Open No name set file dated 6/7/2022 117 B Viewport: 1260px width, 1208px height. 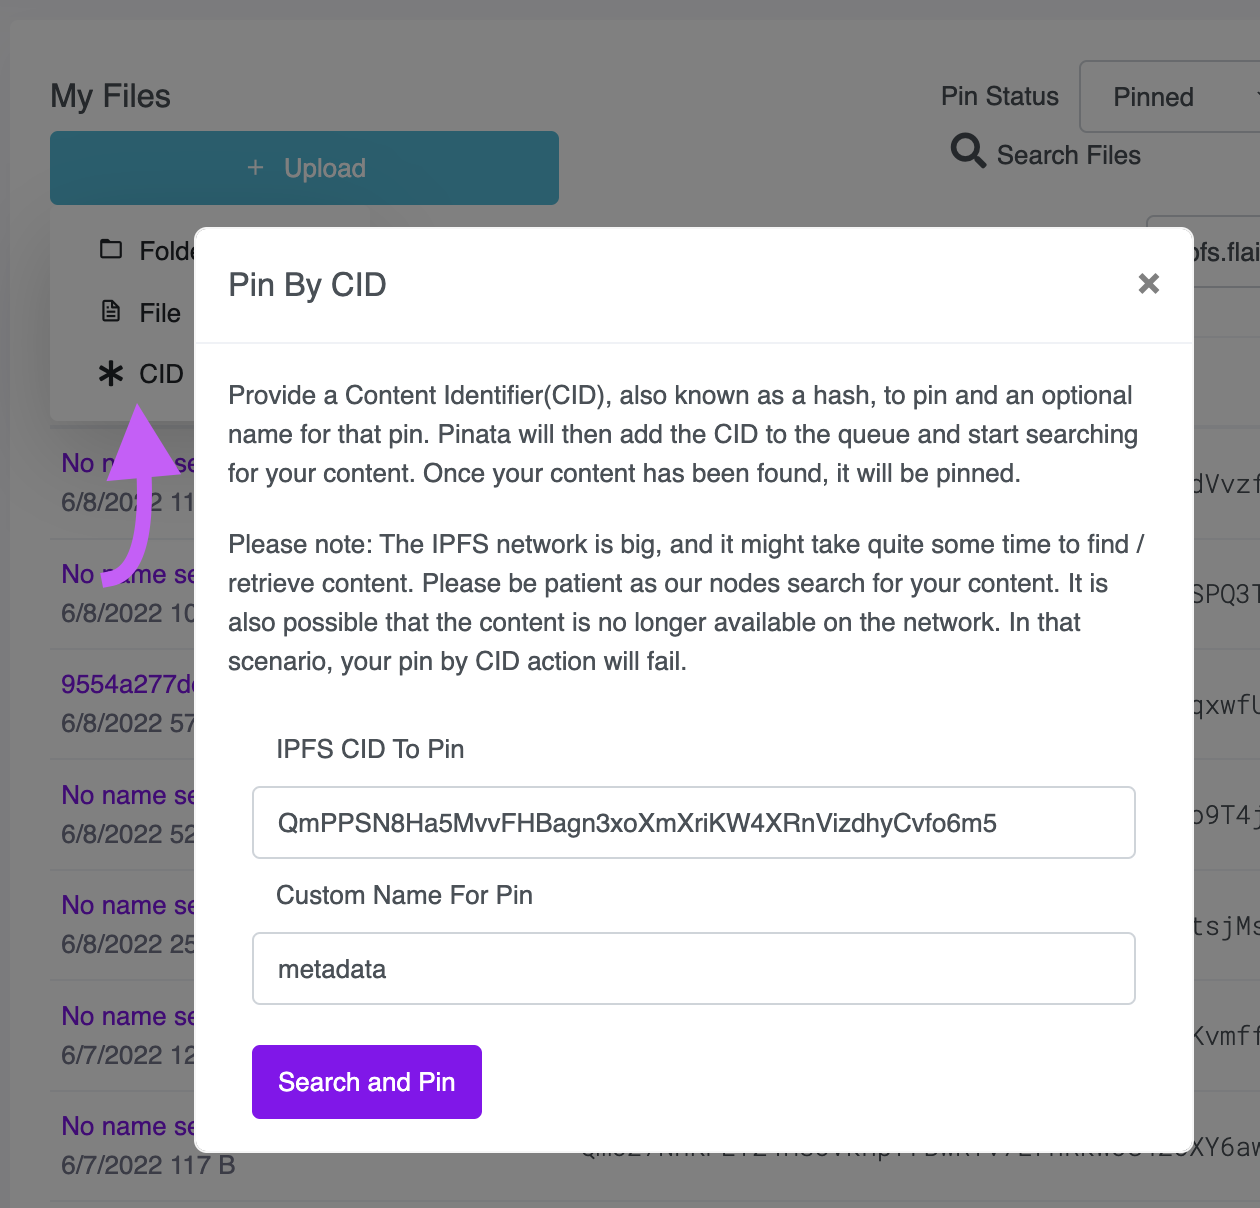point(128,1127)
